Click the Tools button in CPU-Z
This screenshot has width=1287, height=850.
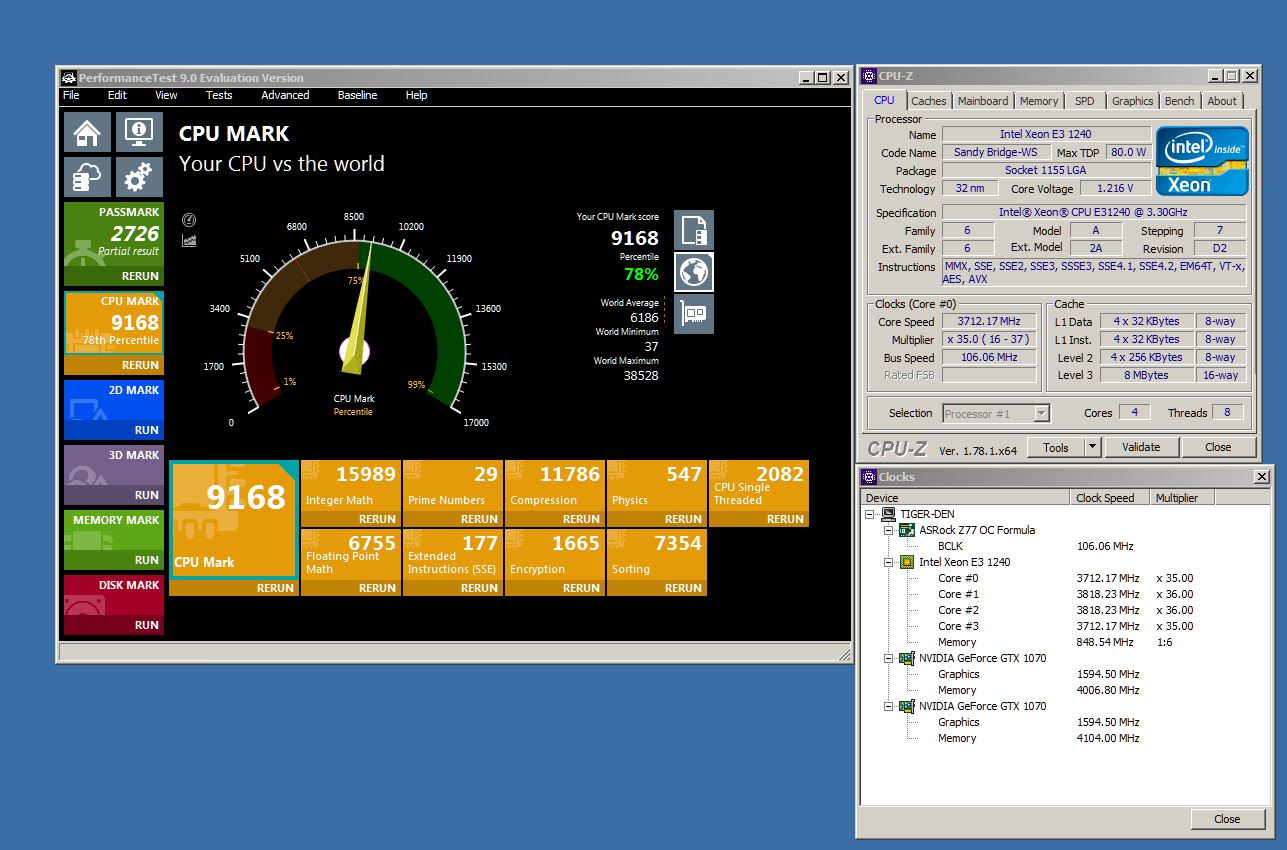coord(1056,447)
